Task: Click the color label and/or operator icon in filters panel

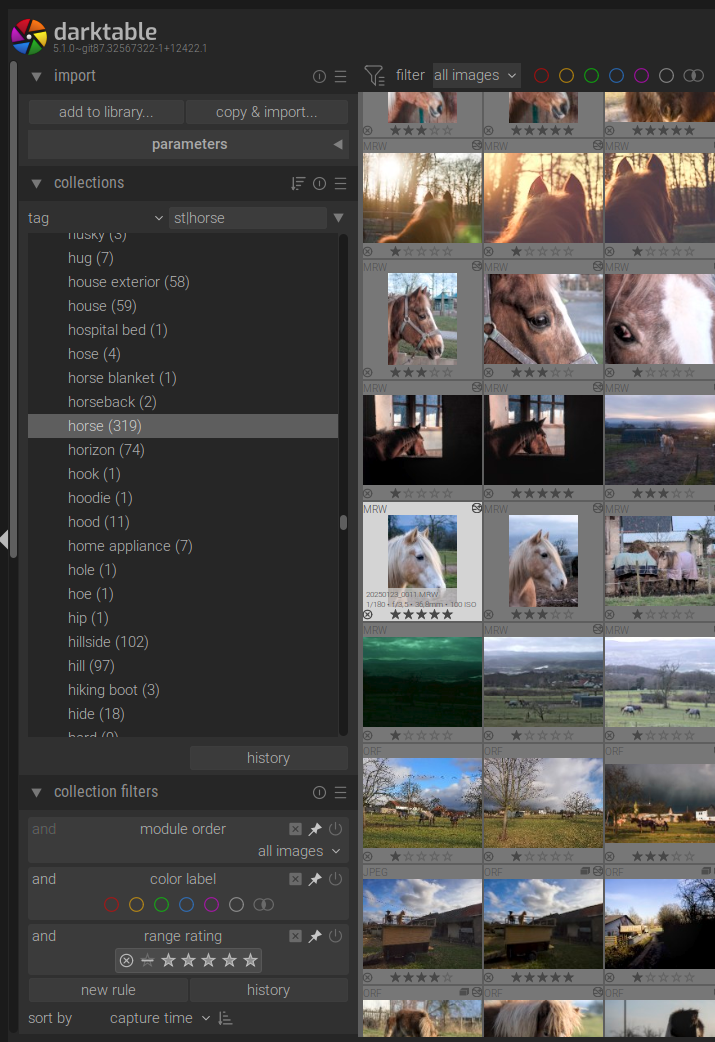Action: pos(264,904)
